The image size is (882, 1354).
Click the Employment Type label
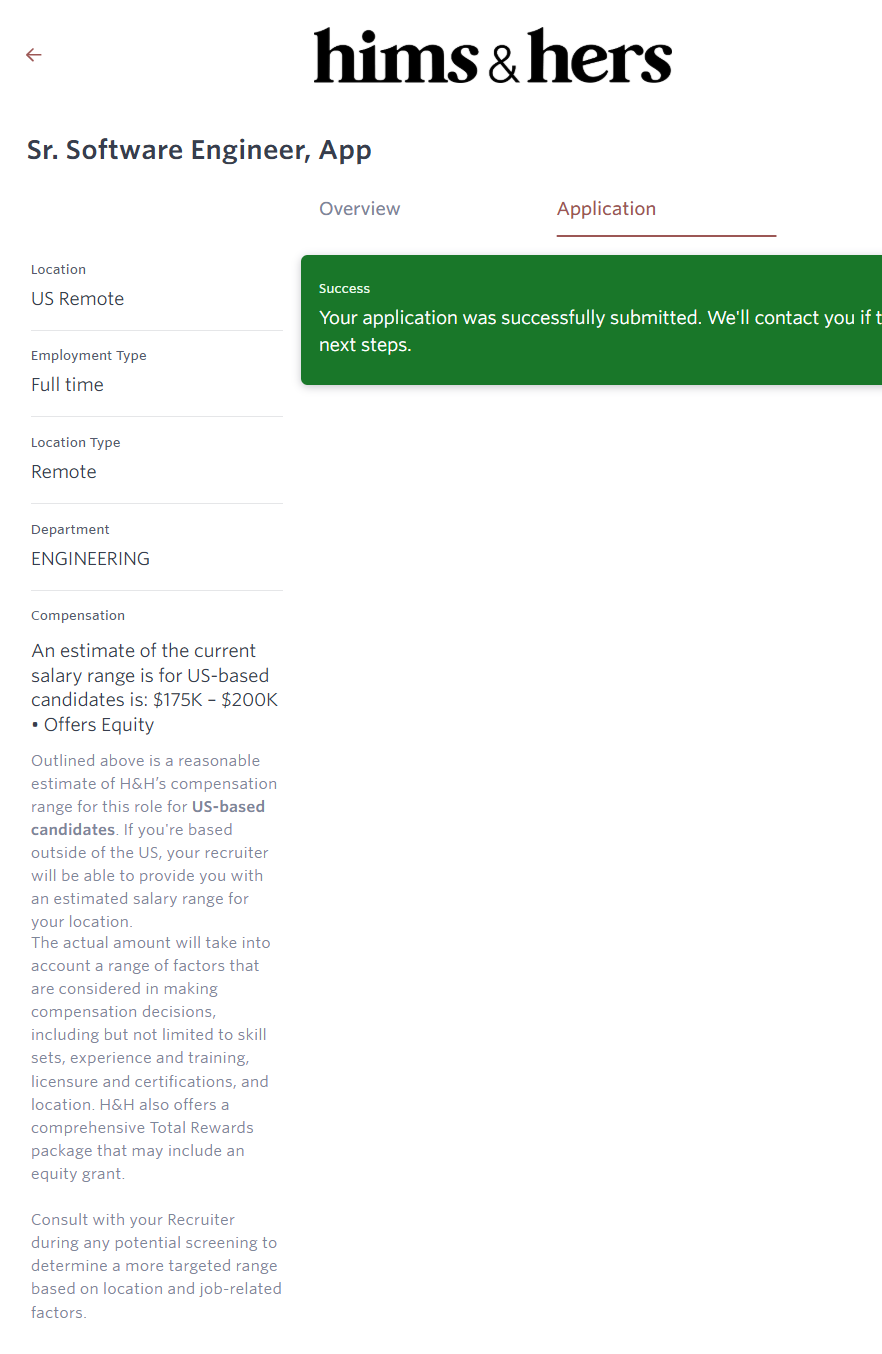(x=89, y=356)
